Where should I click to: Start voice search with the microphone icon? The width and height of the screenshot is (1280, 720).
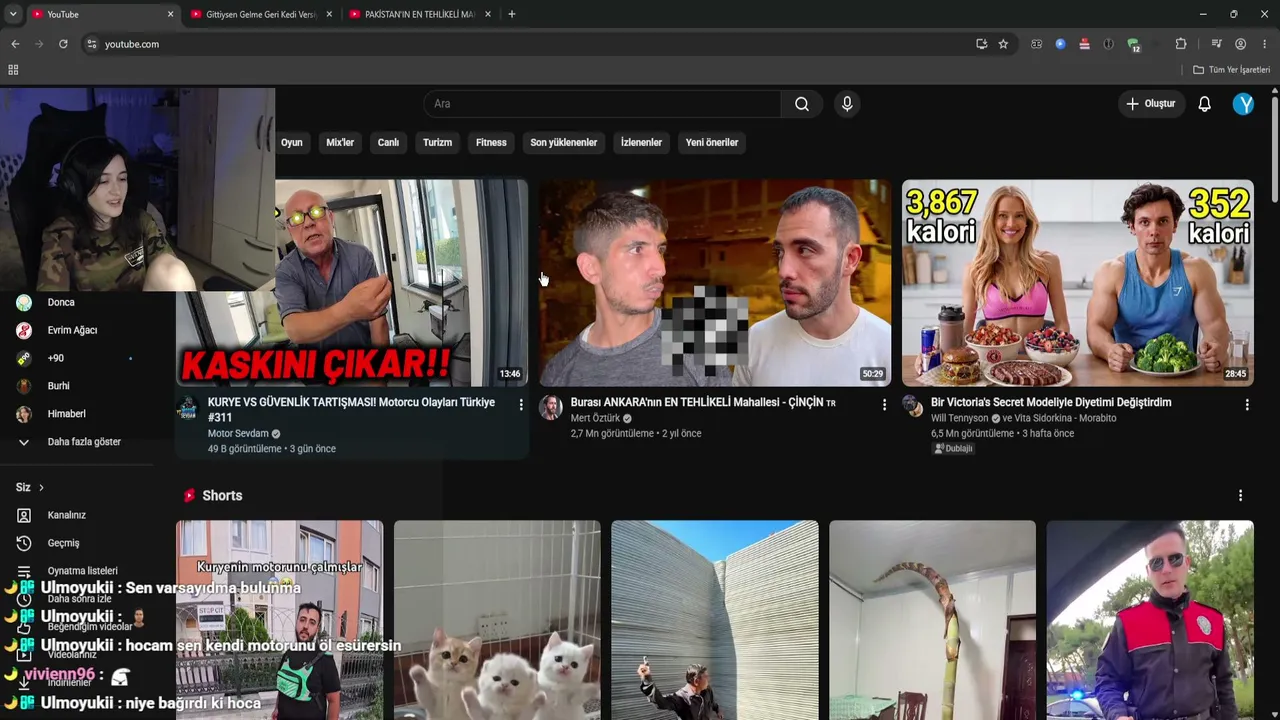coord(847,104)
